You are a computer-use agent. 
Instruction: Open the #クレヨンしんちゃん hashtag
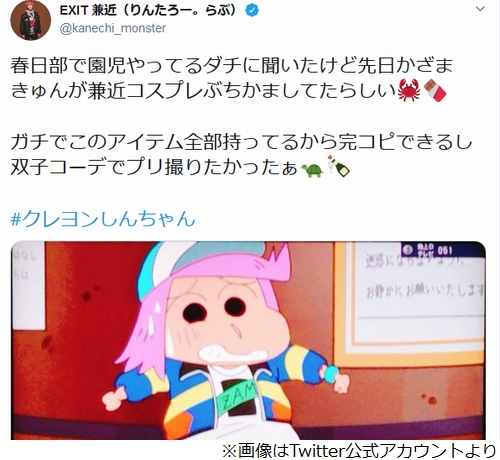[103, 219]
